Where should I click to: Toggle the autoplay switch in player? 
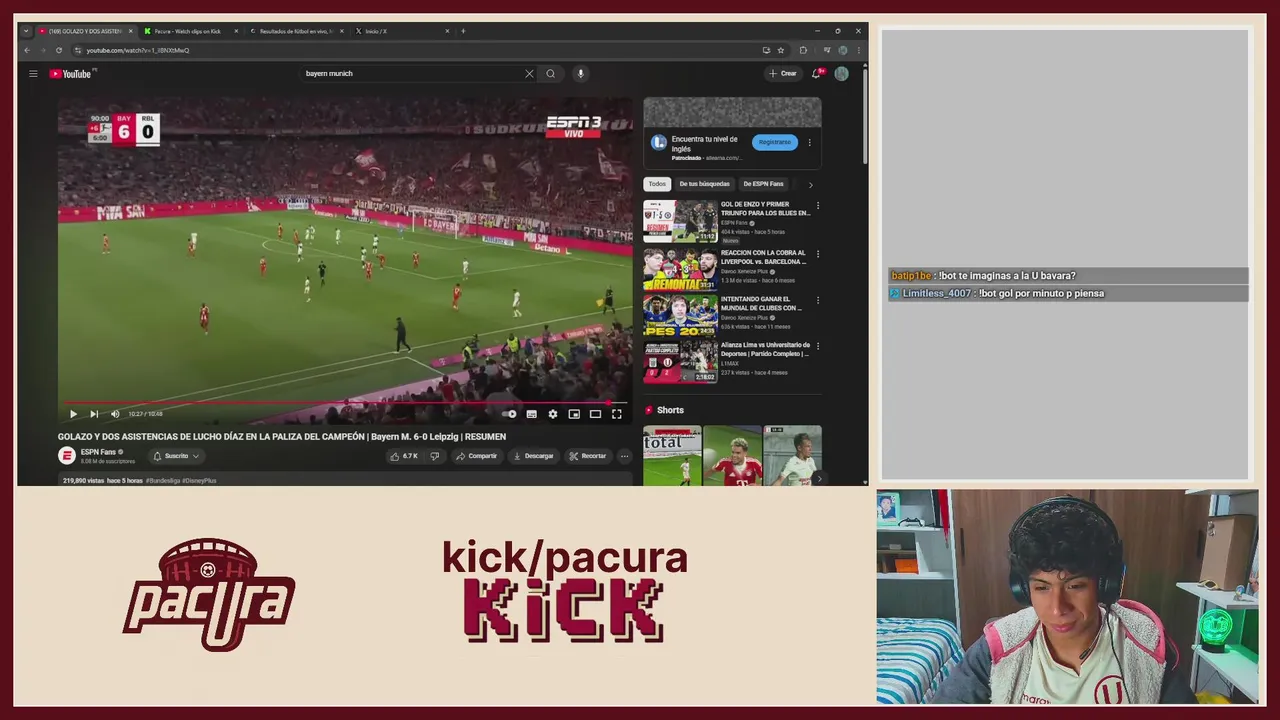(510, 414)
